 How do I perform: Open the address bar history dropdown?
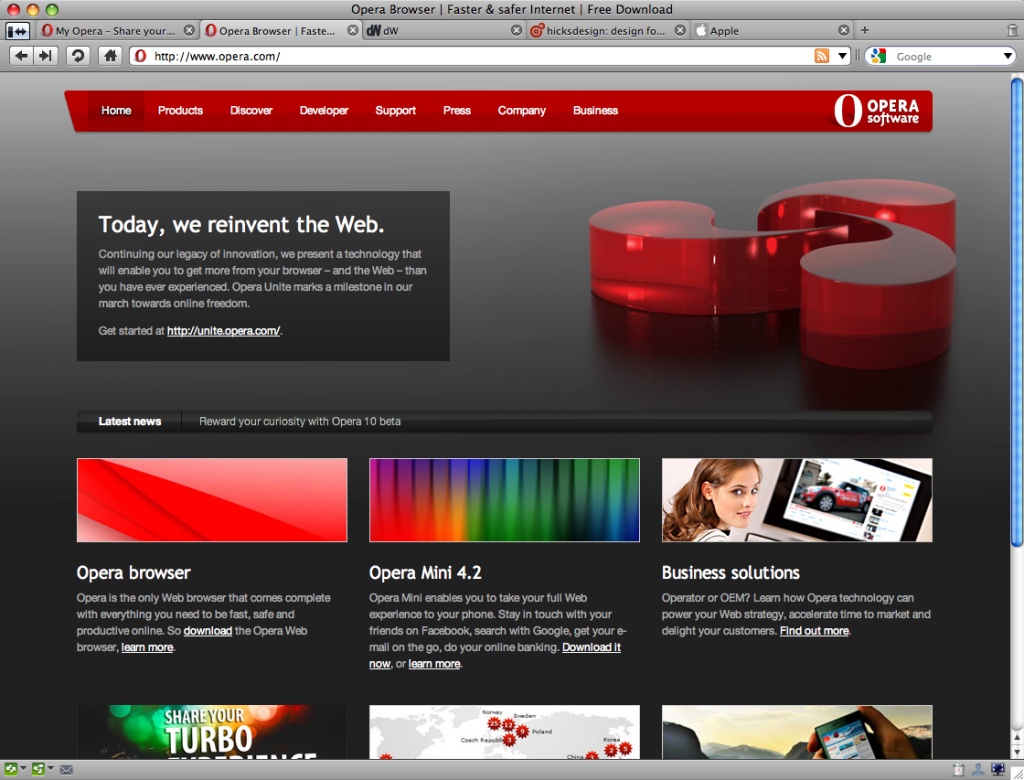[842, 56]
